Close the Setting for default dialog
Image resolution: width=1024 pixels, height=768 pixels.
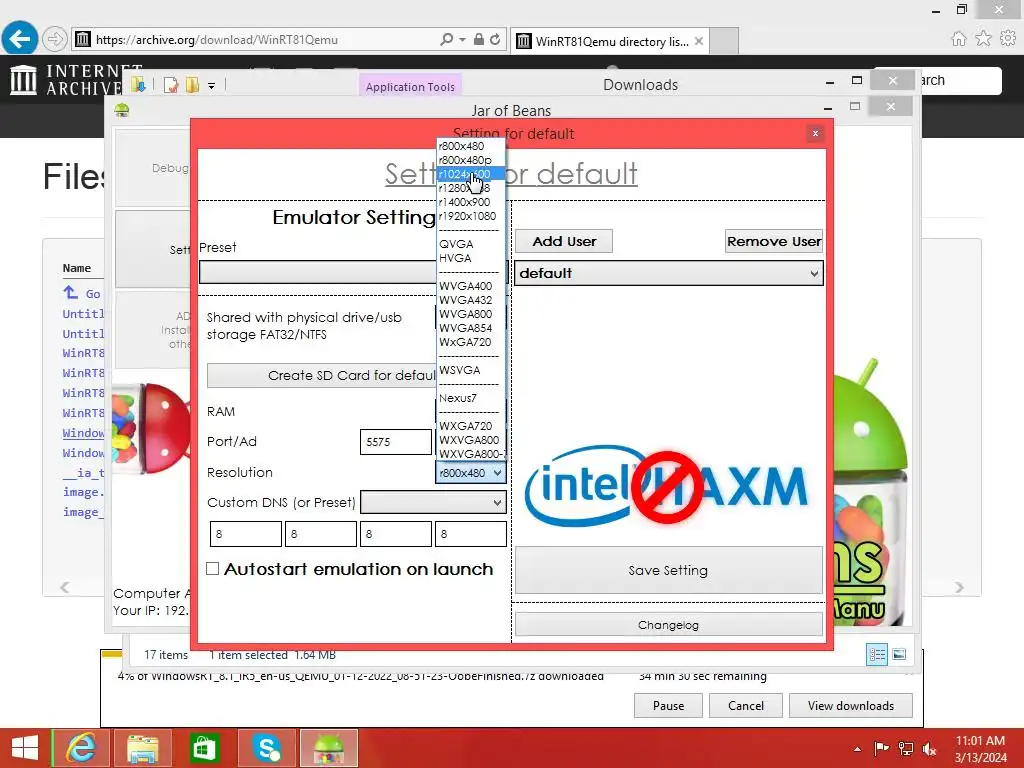point(815,133)
